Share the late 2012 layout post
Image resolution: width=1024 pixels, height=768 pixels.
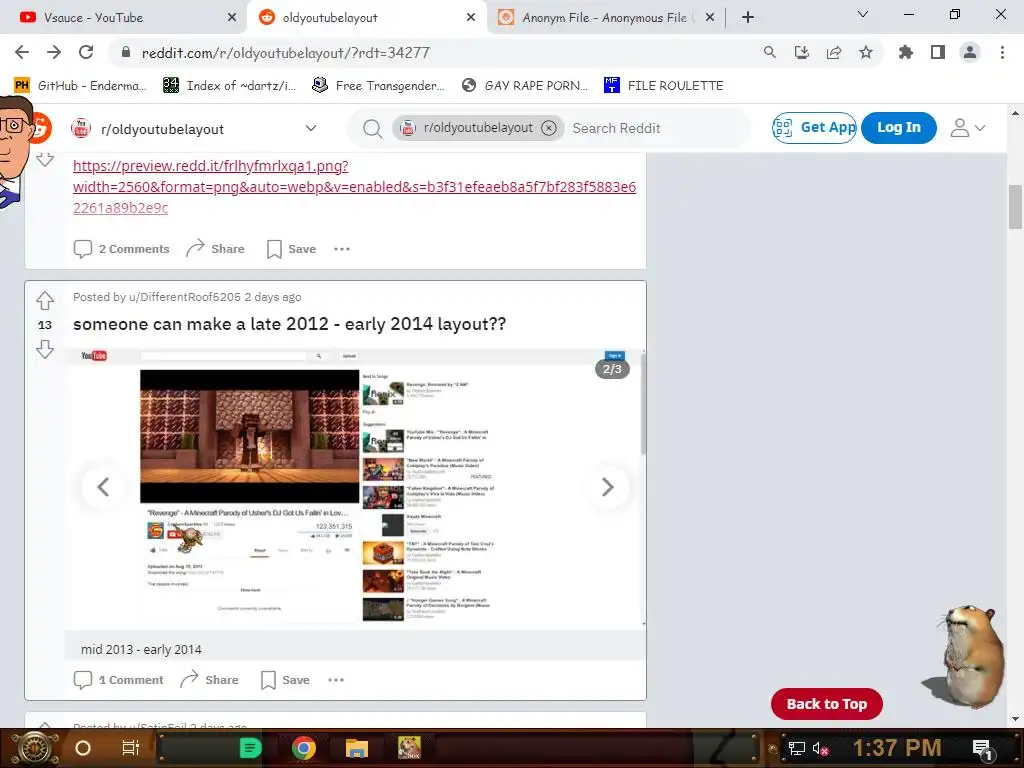click(x=210, y=680)
